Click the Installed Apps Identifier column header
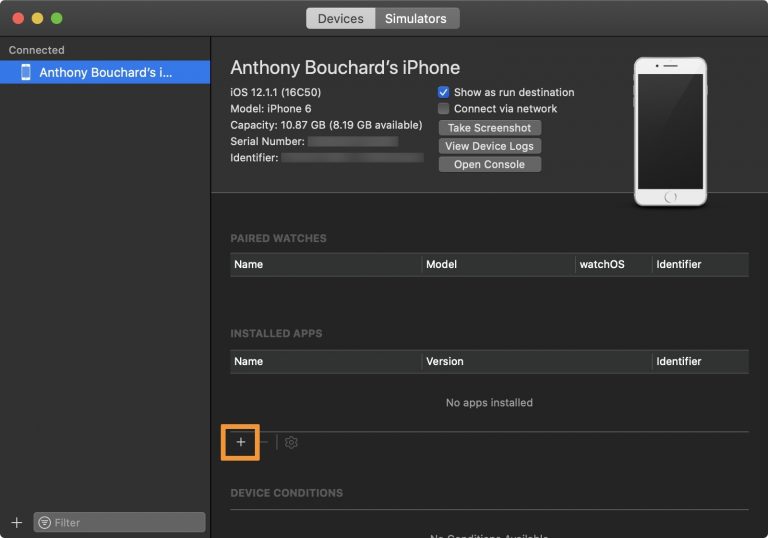This screenshot has width=768, height=538. 700,361
